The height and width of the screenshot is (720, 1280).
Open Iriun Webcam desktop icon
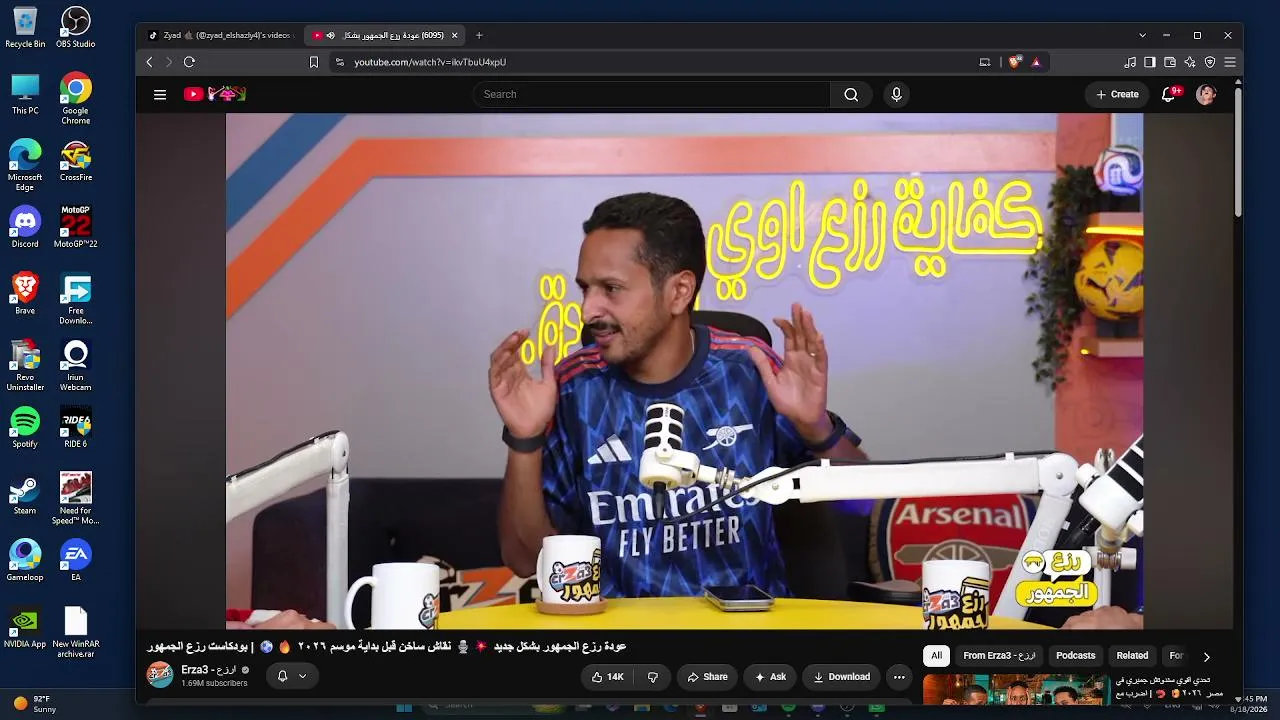click(x=75, y=366)
